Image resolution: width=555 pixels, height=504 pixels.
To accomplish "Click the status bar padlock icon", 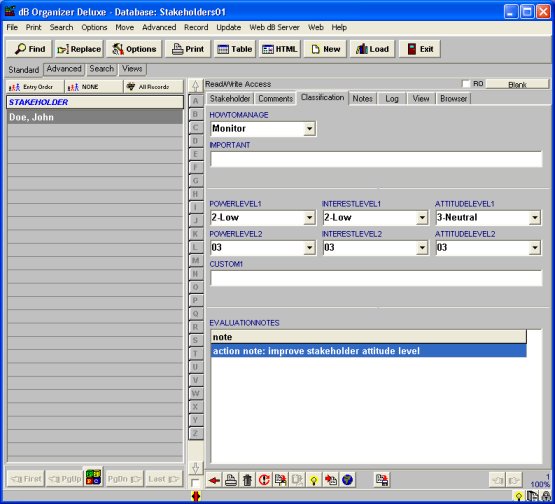I will [x=546, y=496].
